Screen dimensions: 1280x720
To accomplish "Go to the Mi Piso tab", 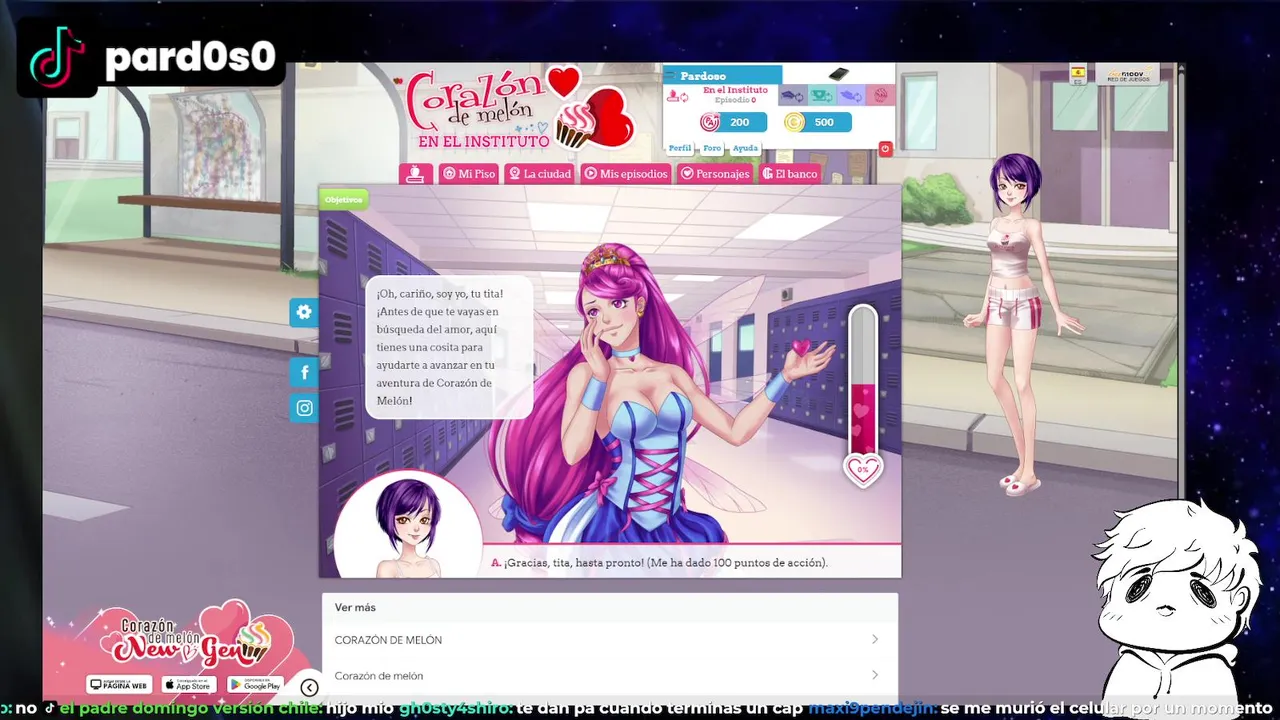I will pyautogui.click(x=469, y=173).
